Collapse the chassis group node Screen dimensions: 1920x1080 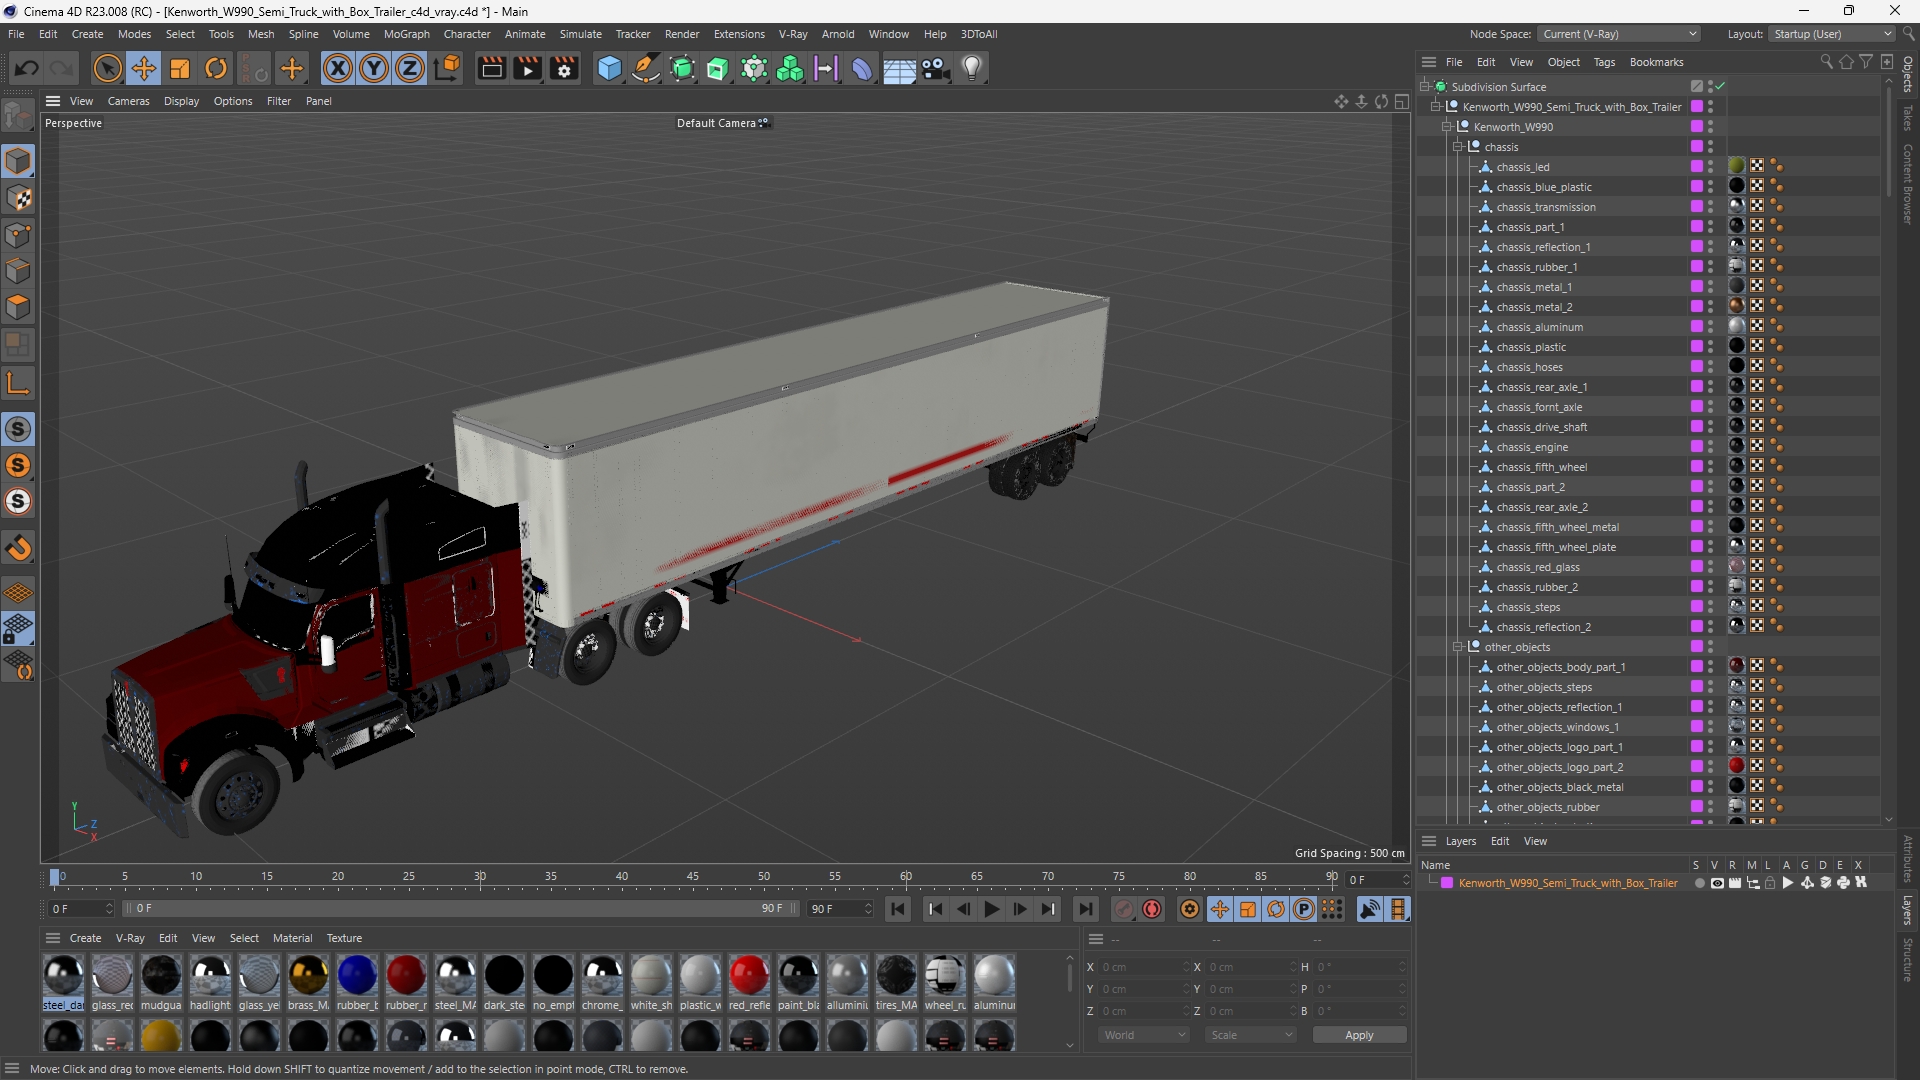1458,147
